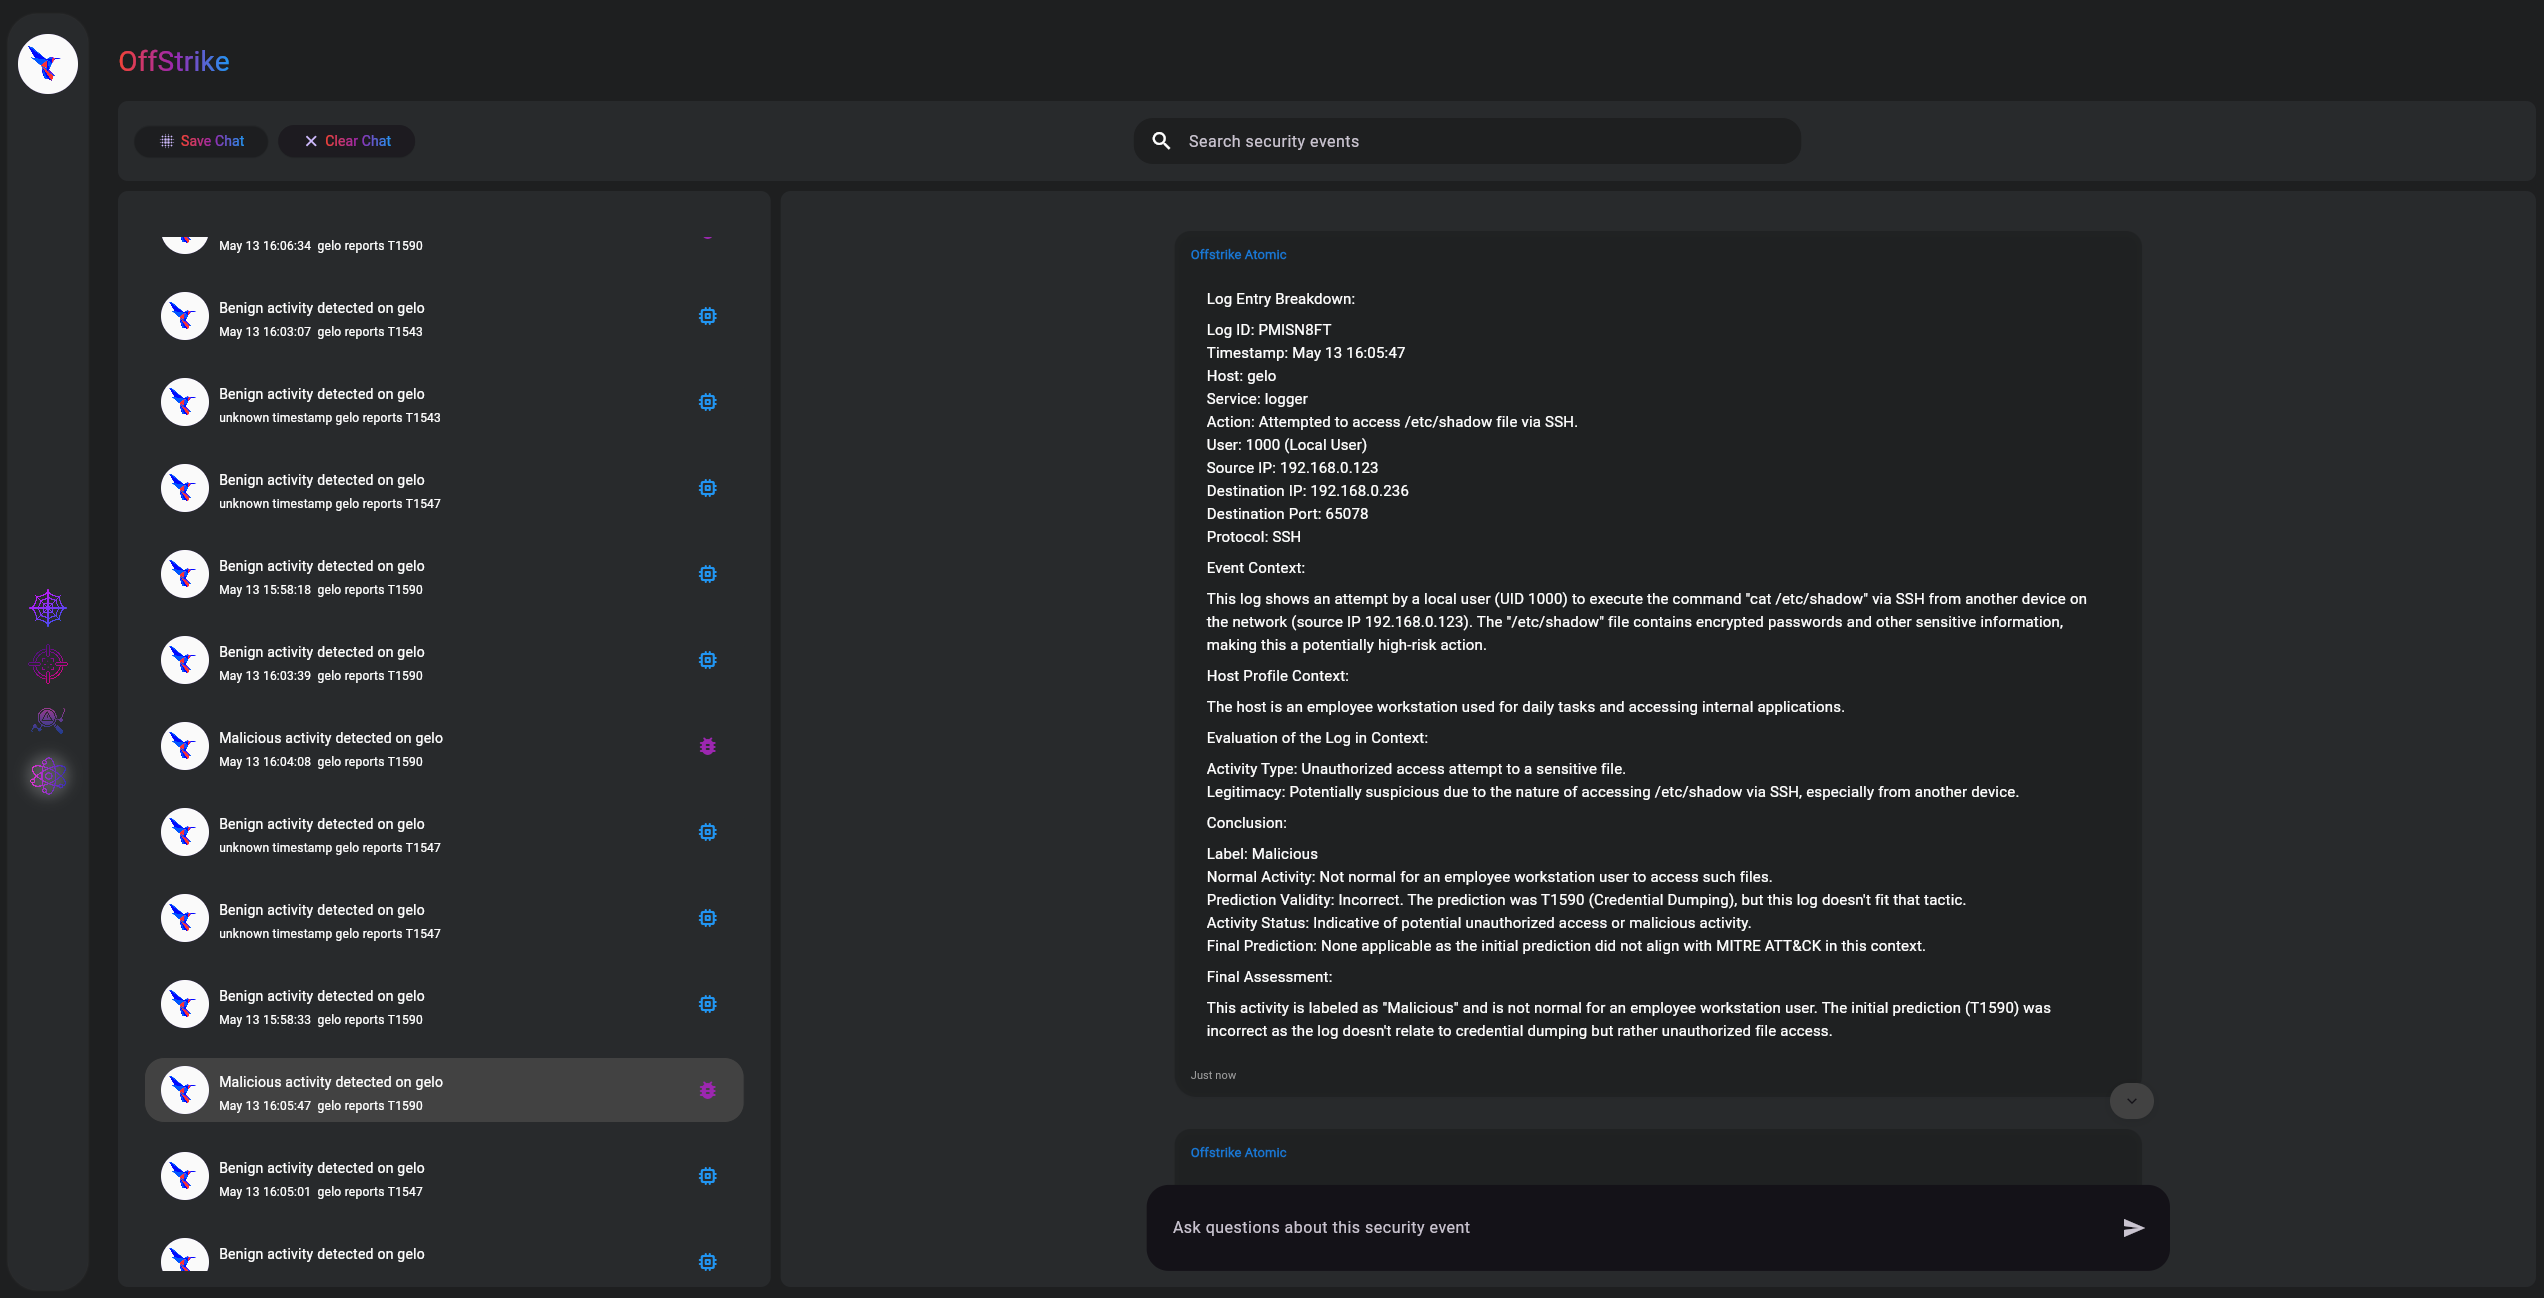Viewport: 2544px width, 1298px height.
Task: Click the send arrow icon
Action: [x=2133, y=1228]
